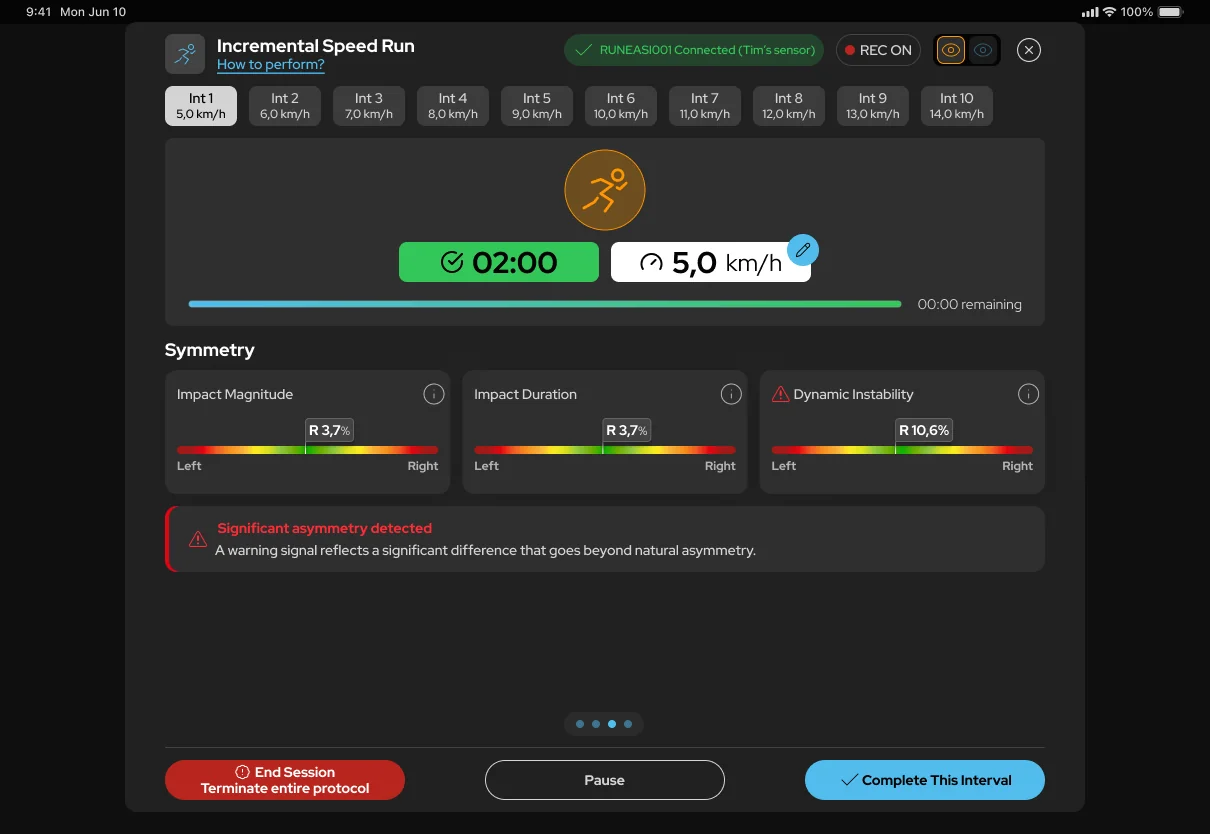The height and width of the screenshot is (834, 1210).
Task: Open the How to perform? link
Action: pos(271,65)
